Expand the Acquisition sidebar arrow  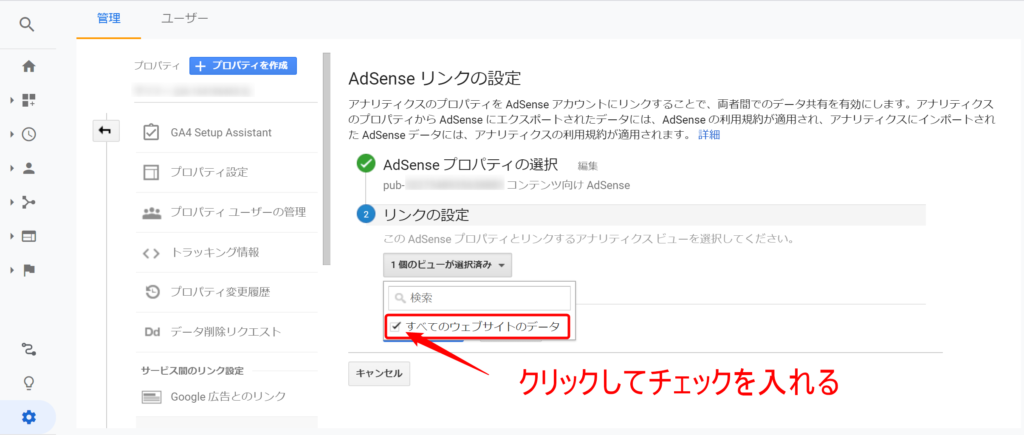tap(12, 202)
